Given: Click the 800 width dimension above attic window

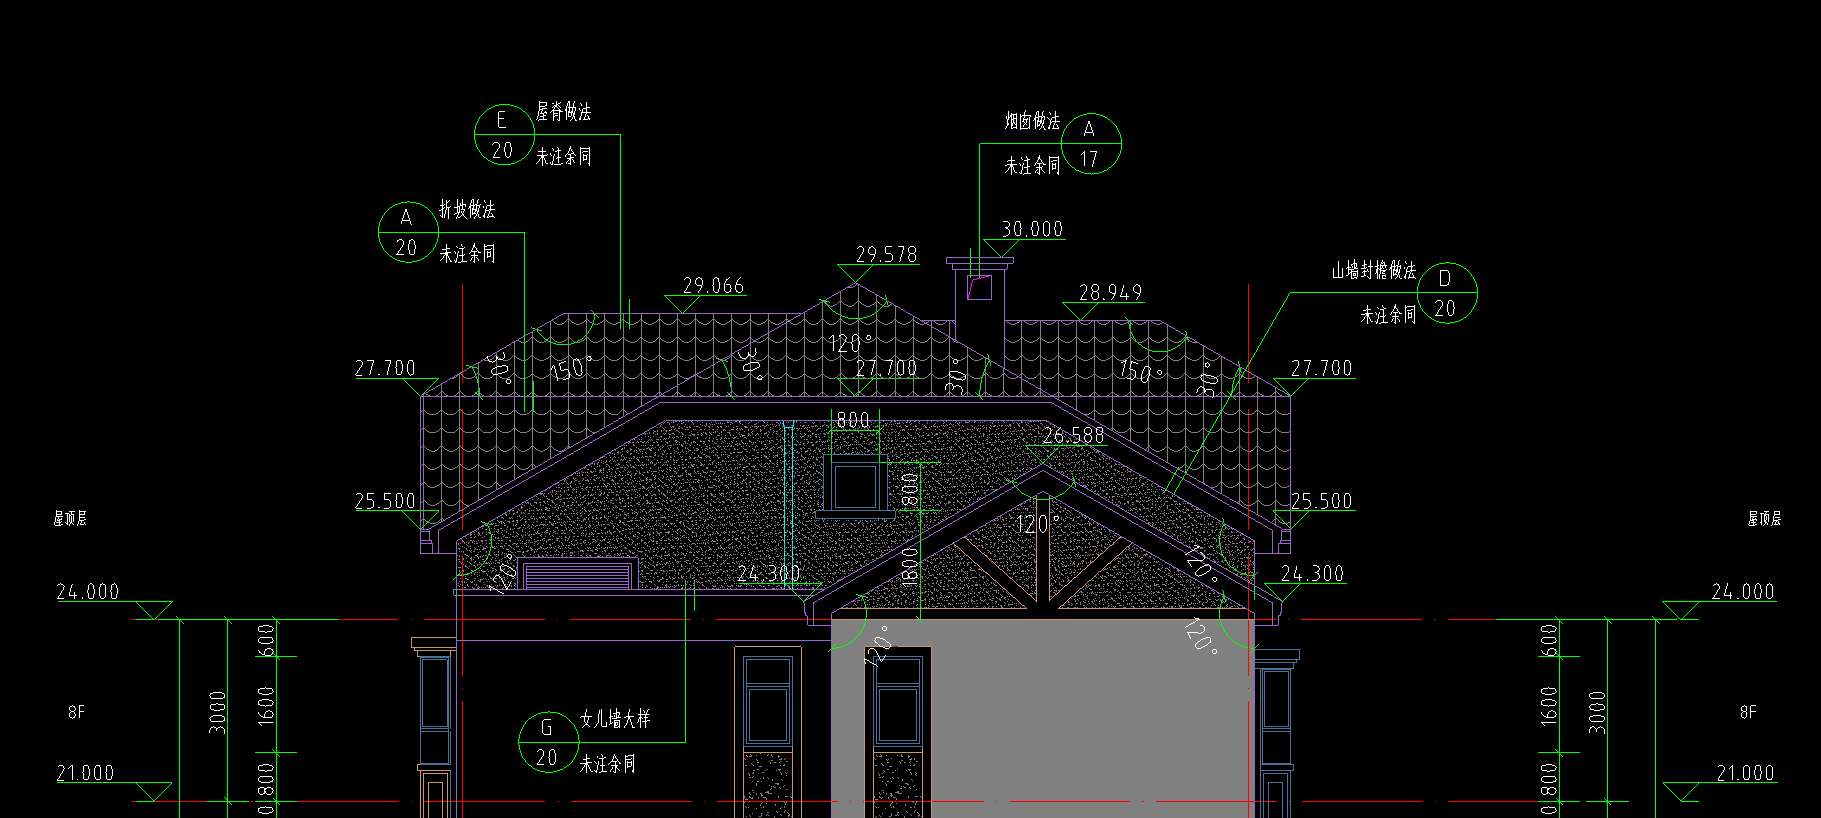Looking at the screenshot, I should (x=853, y=421).
